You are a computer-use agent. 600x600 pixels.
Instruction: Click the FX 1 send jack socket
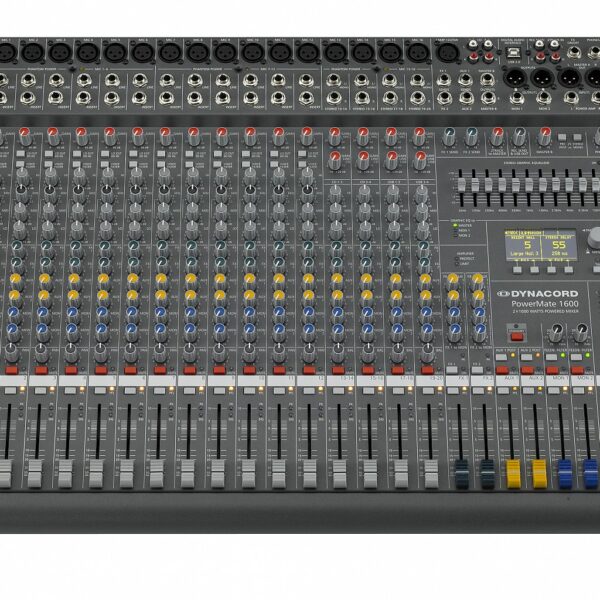pos(443,80)
